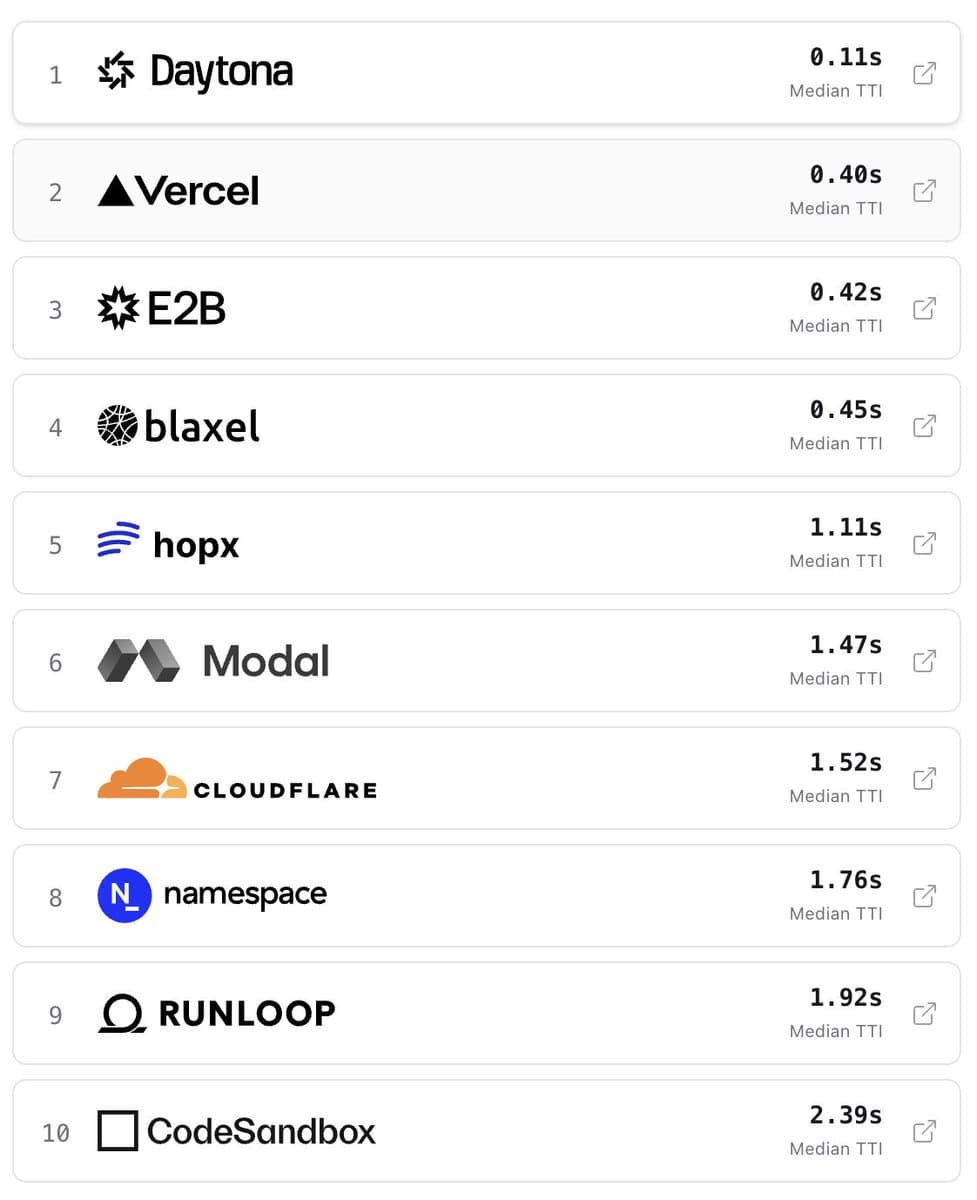977x1200 pixels.
Task: Click the blaxel globe logo
Action: pyautogui.click(x=116, y=425)
